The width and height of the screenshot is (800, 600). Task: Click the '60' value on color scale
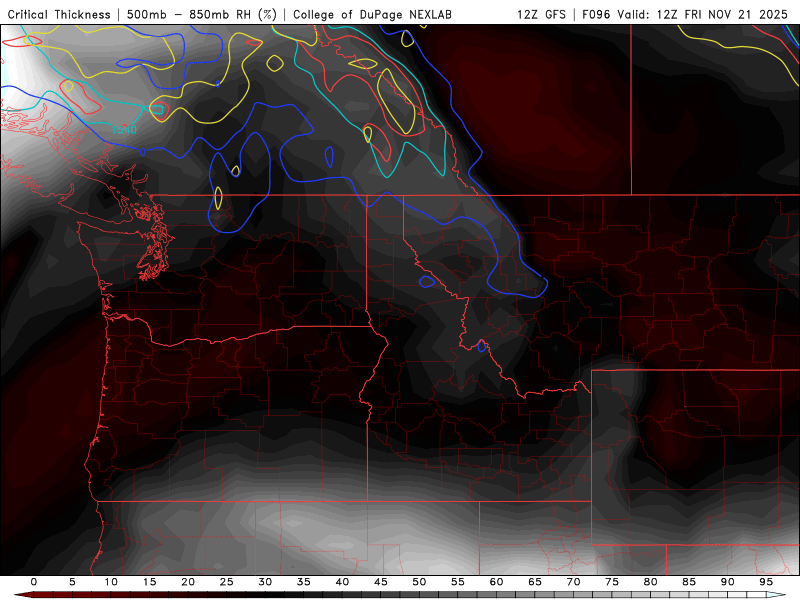[x=496, y=582]
